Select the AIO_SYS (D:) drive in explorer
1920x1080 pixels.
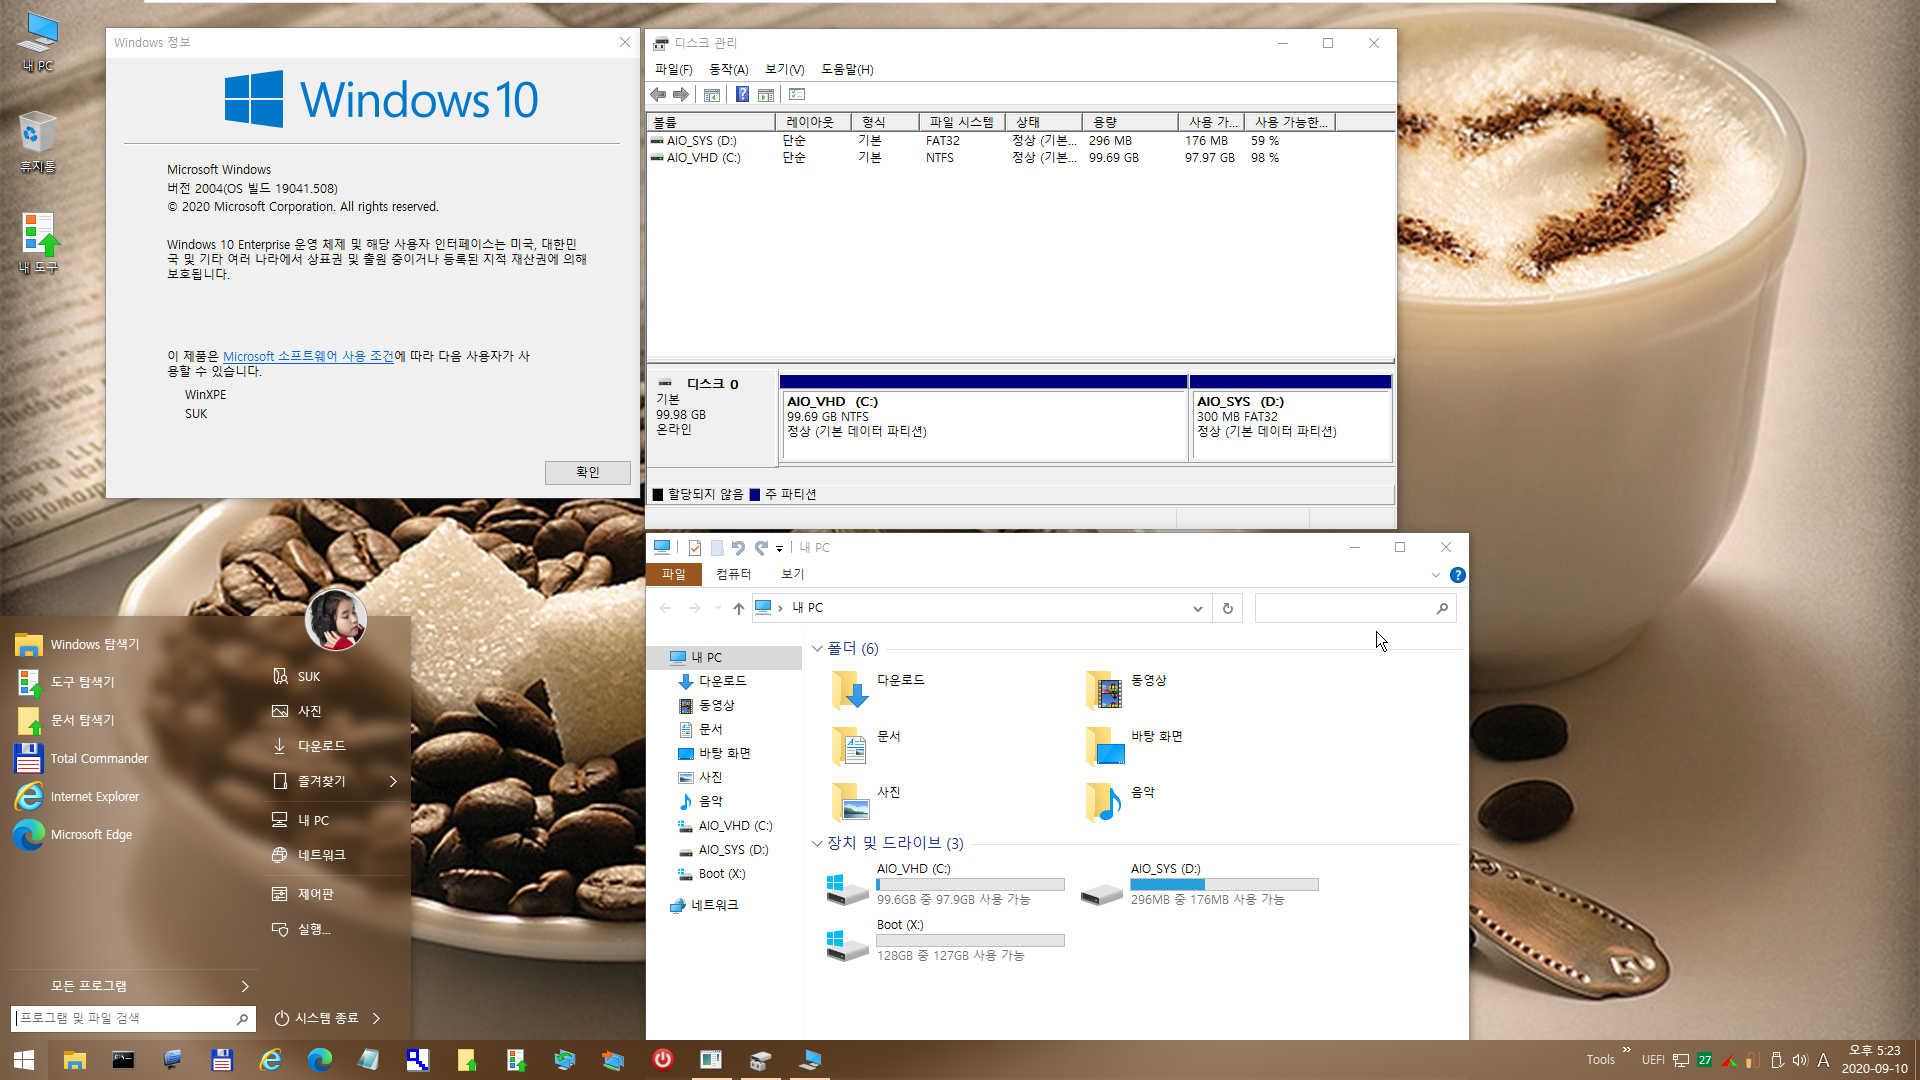[x=1199, y=885]
